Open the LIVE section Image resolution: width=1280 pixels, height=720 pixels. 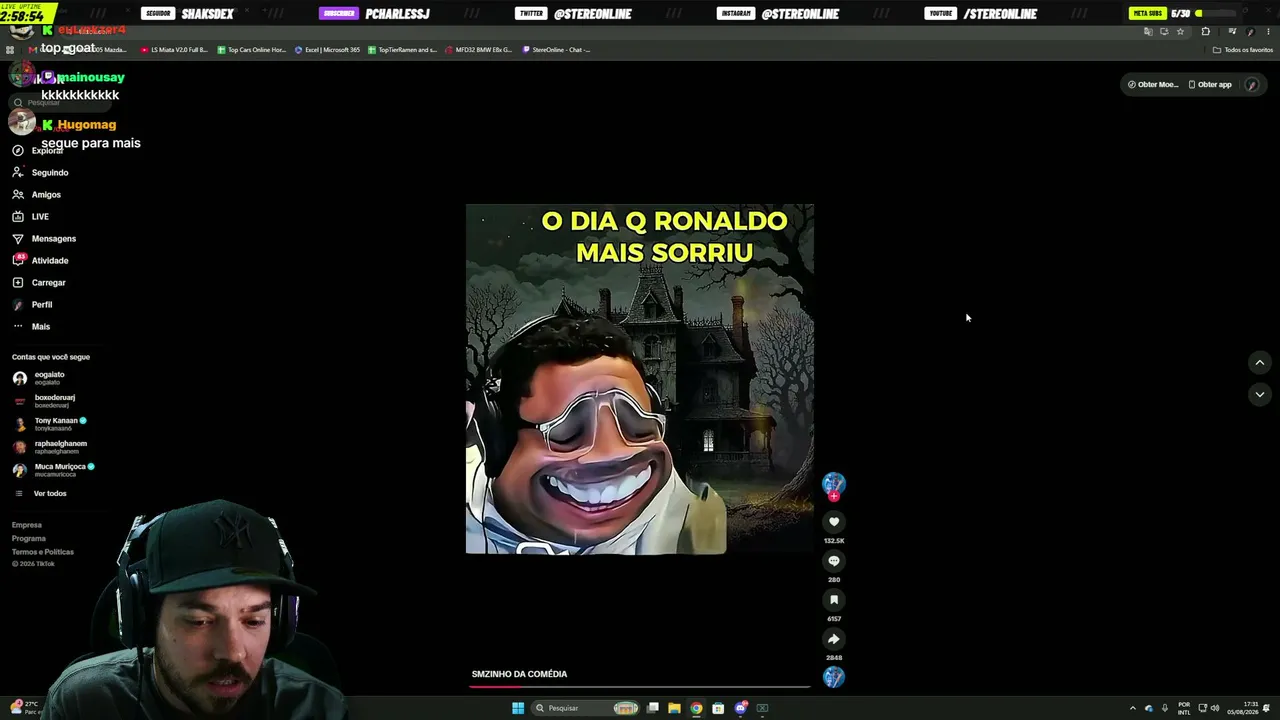coord(31,217)
